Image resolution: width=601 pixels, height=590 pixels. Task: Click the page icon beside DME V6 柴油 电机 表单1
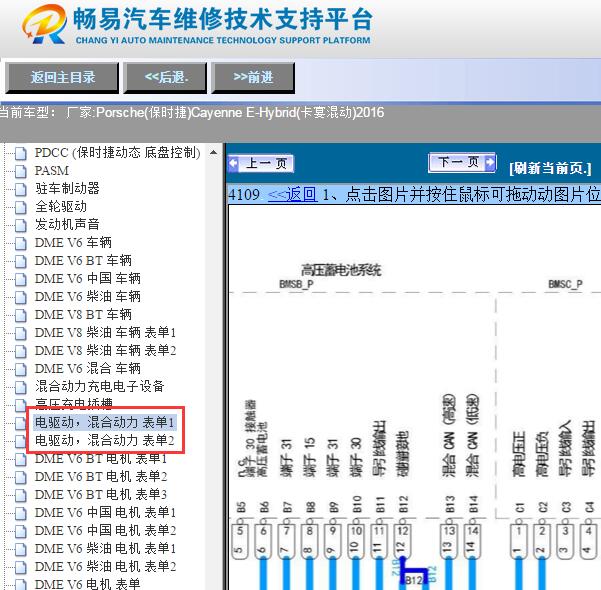pos(21,550)
